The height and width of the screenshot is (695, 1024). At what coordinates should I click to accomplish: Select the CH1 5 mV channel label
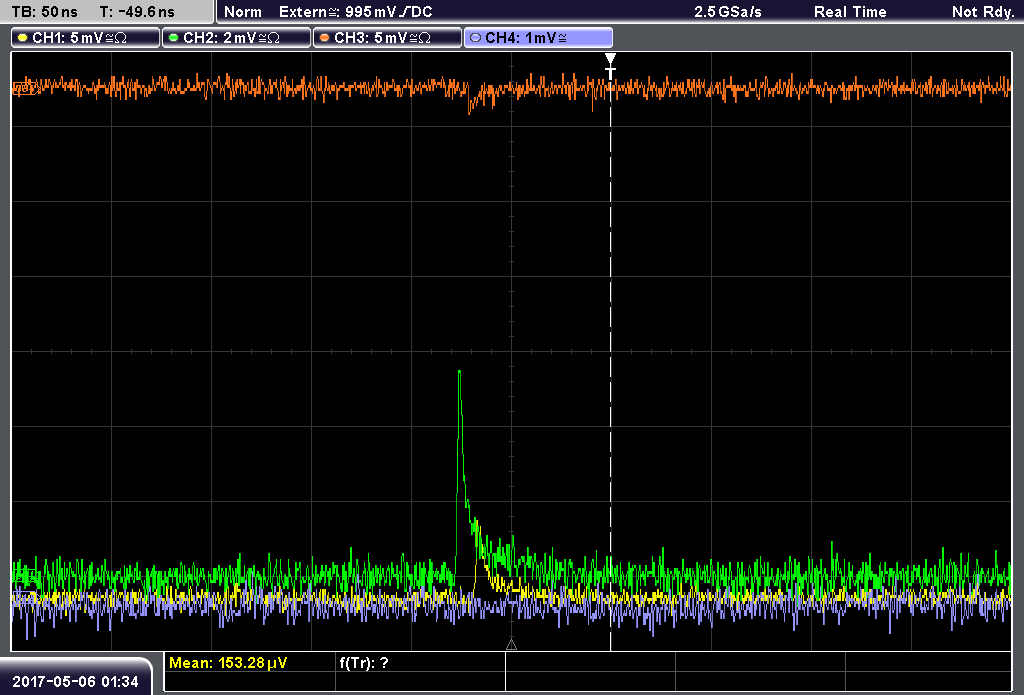[86, 38]
